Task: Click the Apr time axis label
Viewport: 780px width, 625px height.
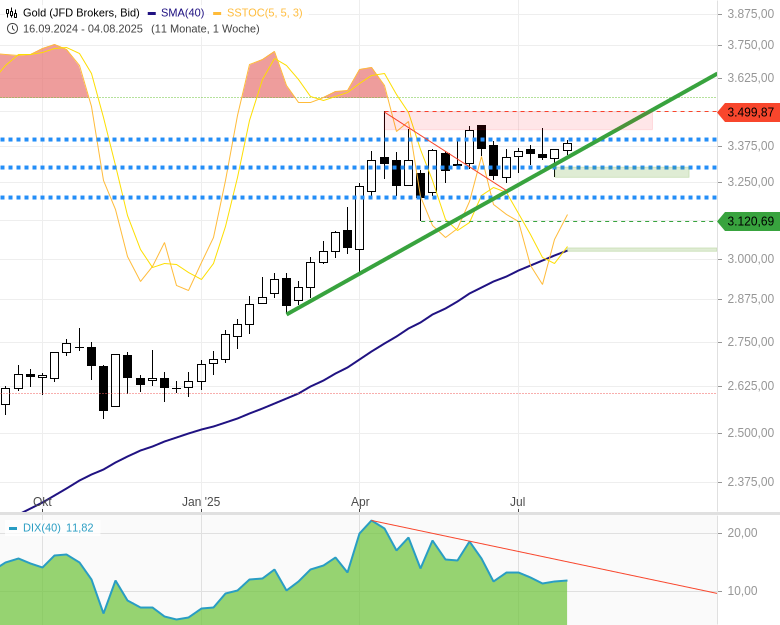Action: pos(360,502)
